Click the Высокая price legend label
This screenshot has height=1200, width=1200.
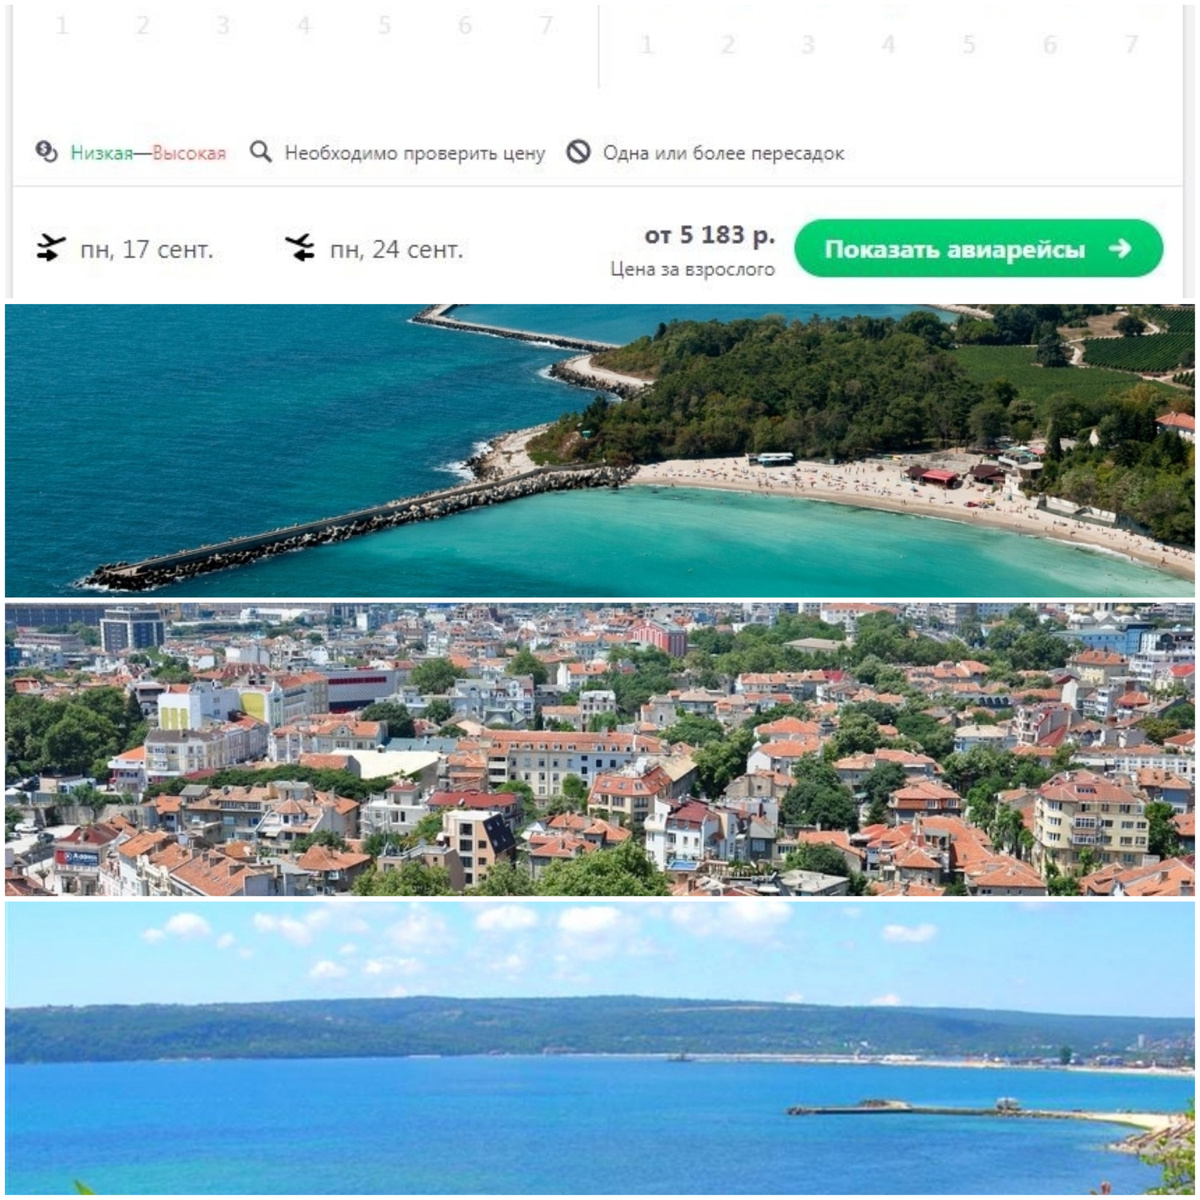(x=189, y=153)
